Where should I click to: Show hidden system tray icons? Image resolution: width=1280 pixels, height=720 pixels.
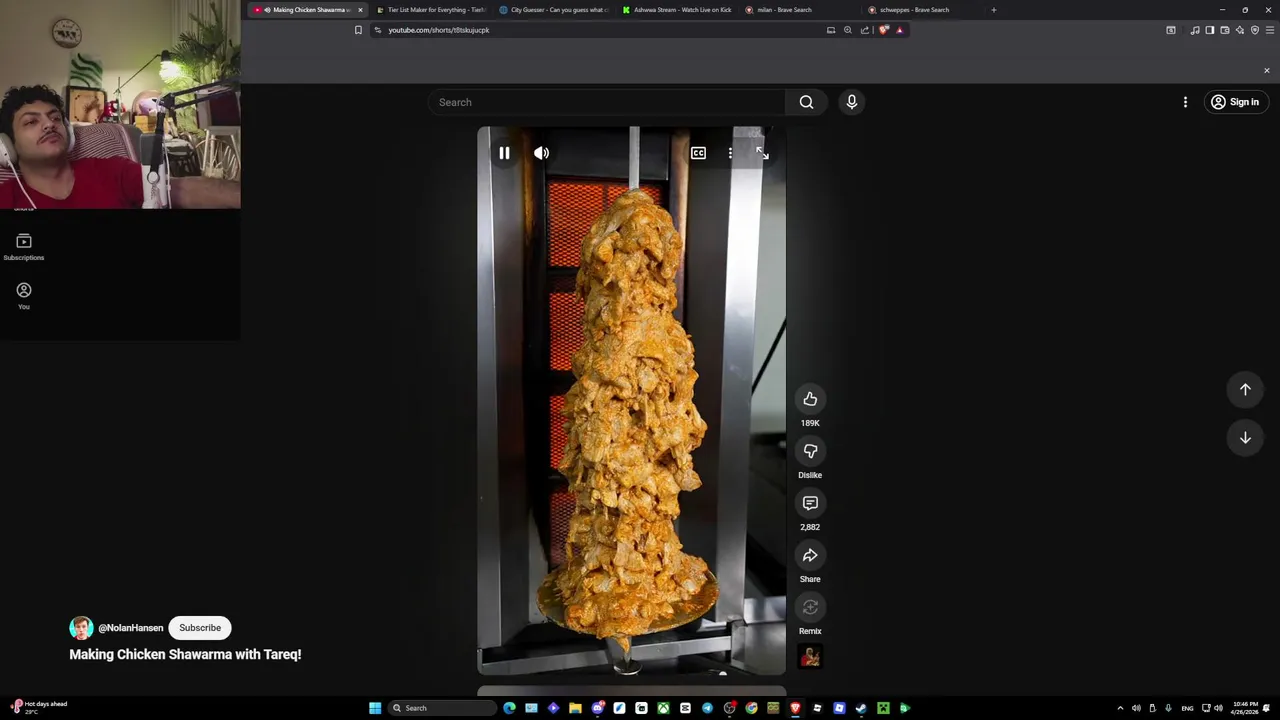pos(1120,708)
